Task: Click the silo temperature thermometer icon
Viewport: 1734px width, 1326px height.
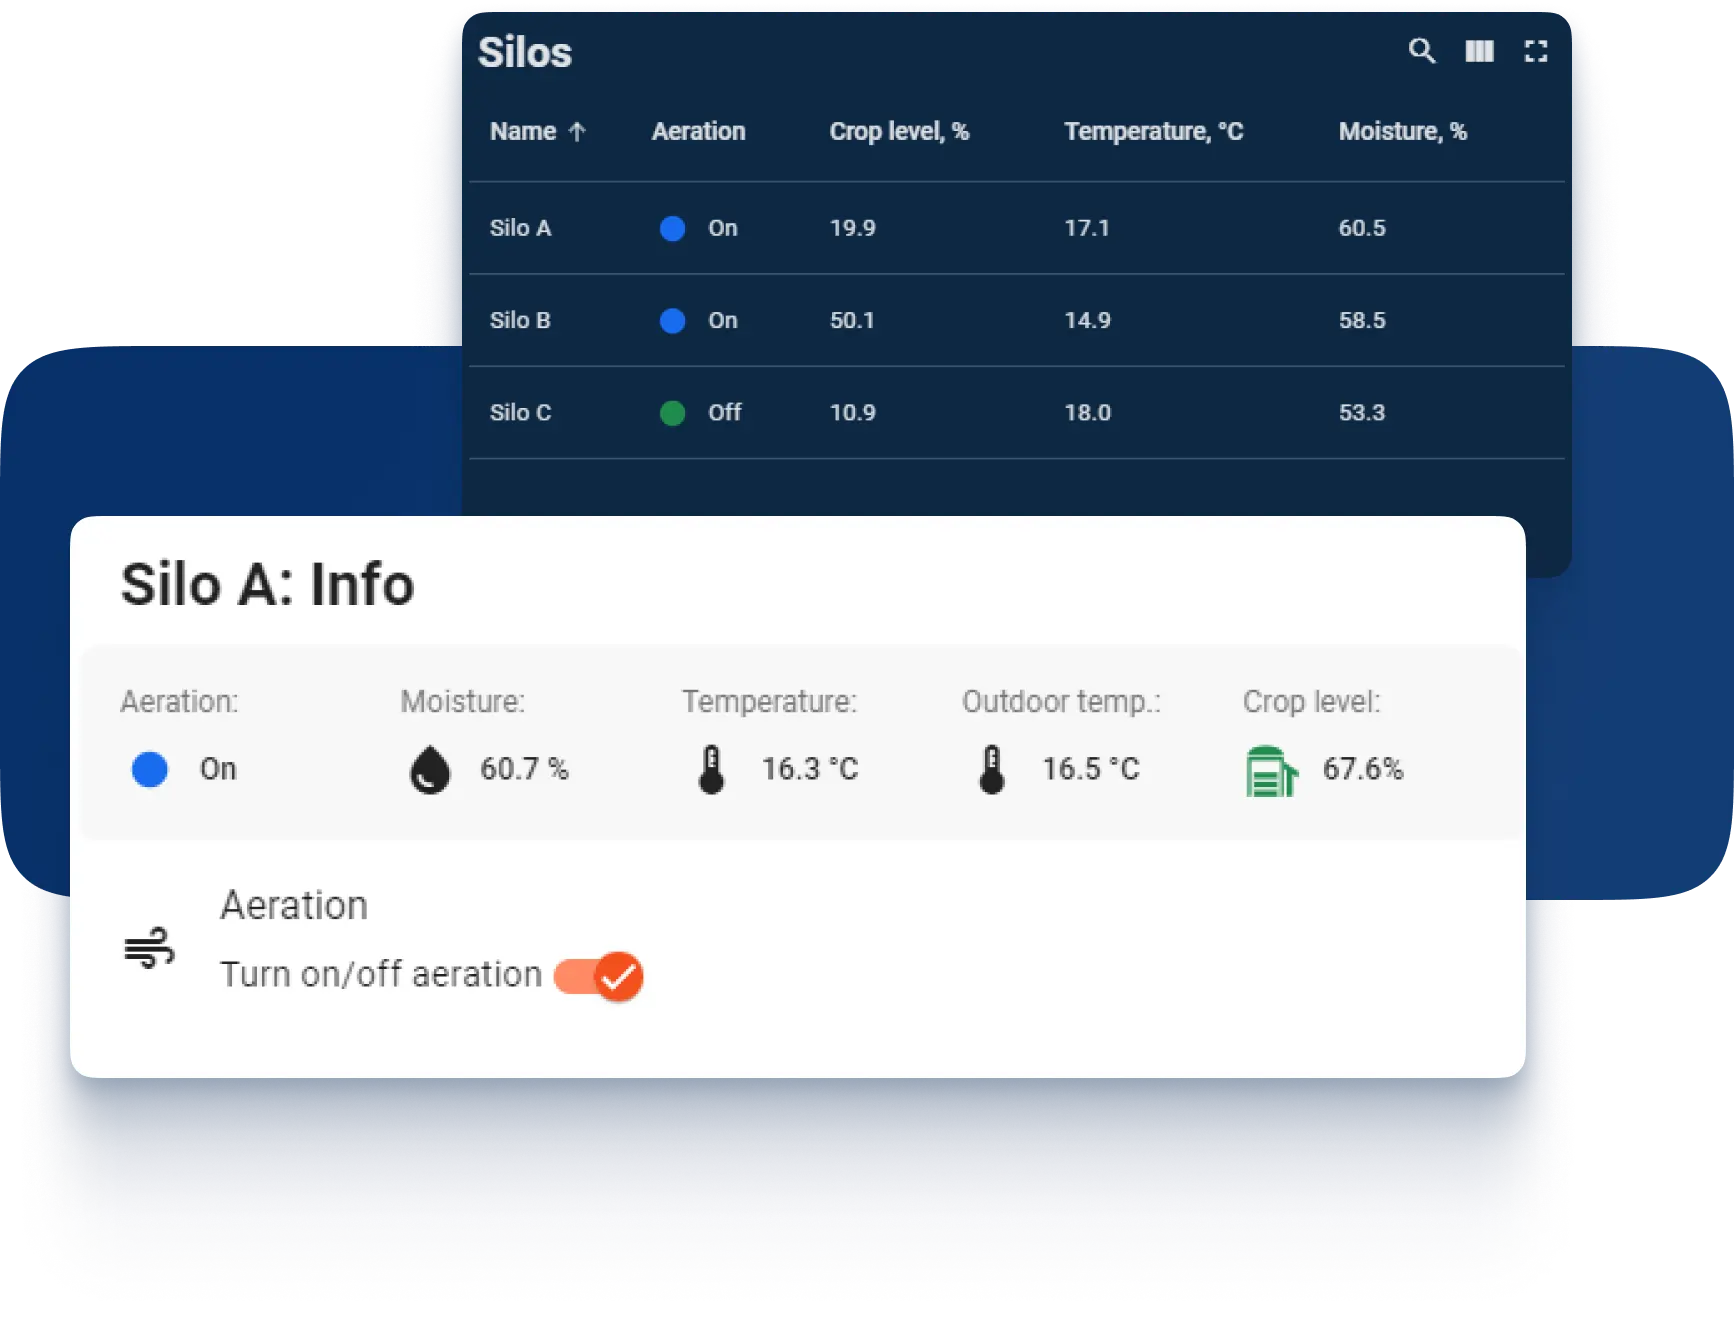Action: (711, 770)
